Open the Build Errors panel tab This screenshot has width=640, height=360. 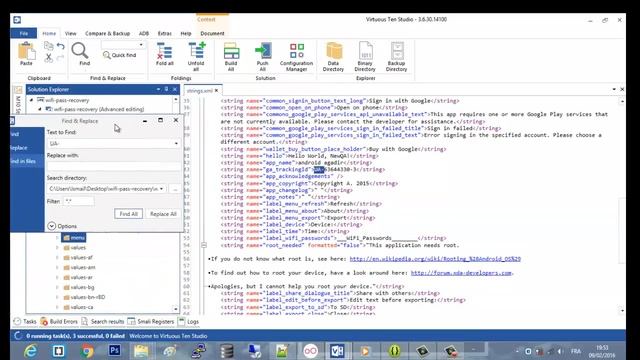point(59,322)
